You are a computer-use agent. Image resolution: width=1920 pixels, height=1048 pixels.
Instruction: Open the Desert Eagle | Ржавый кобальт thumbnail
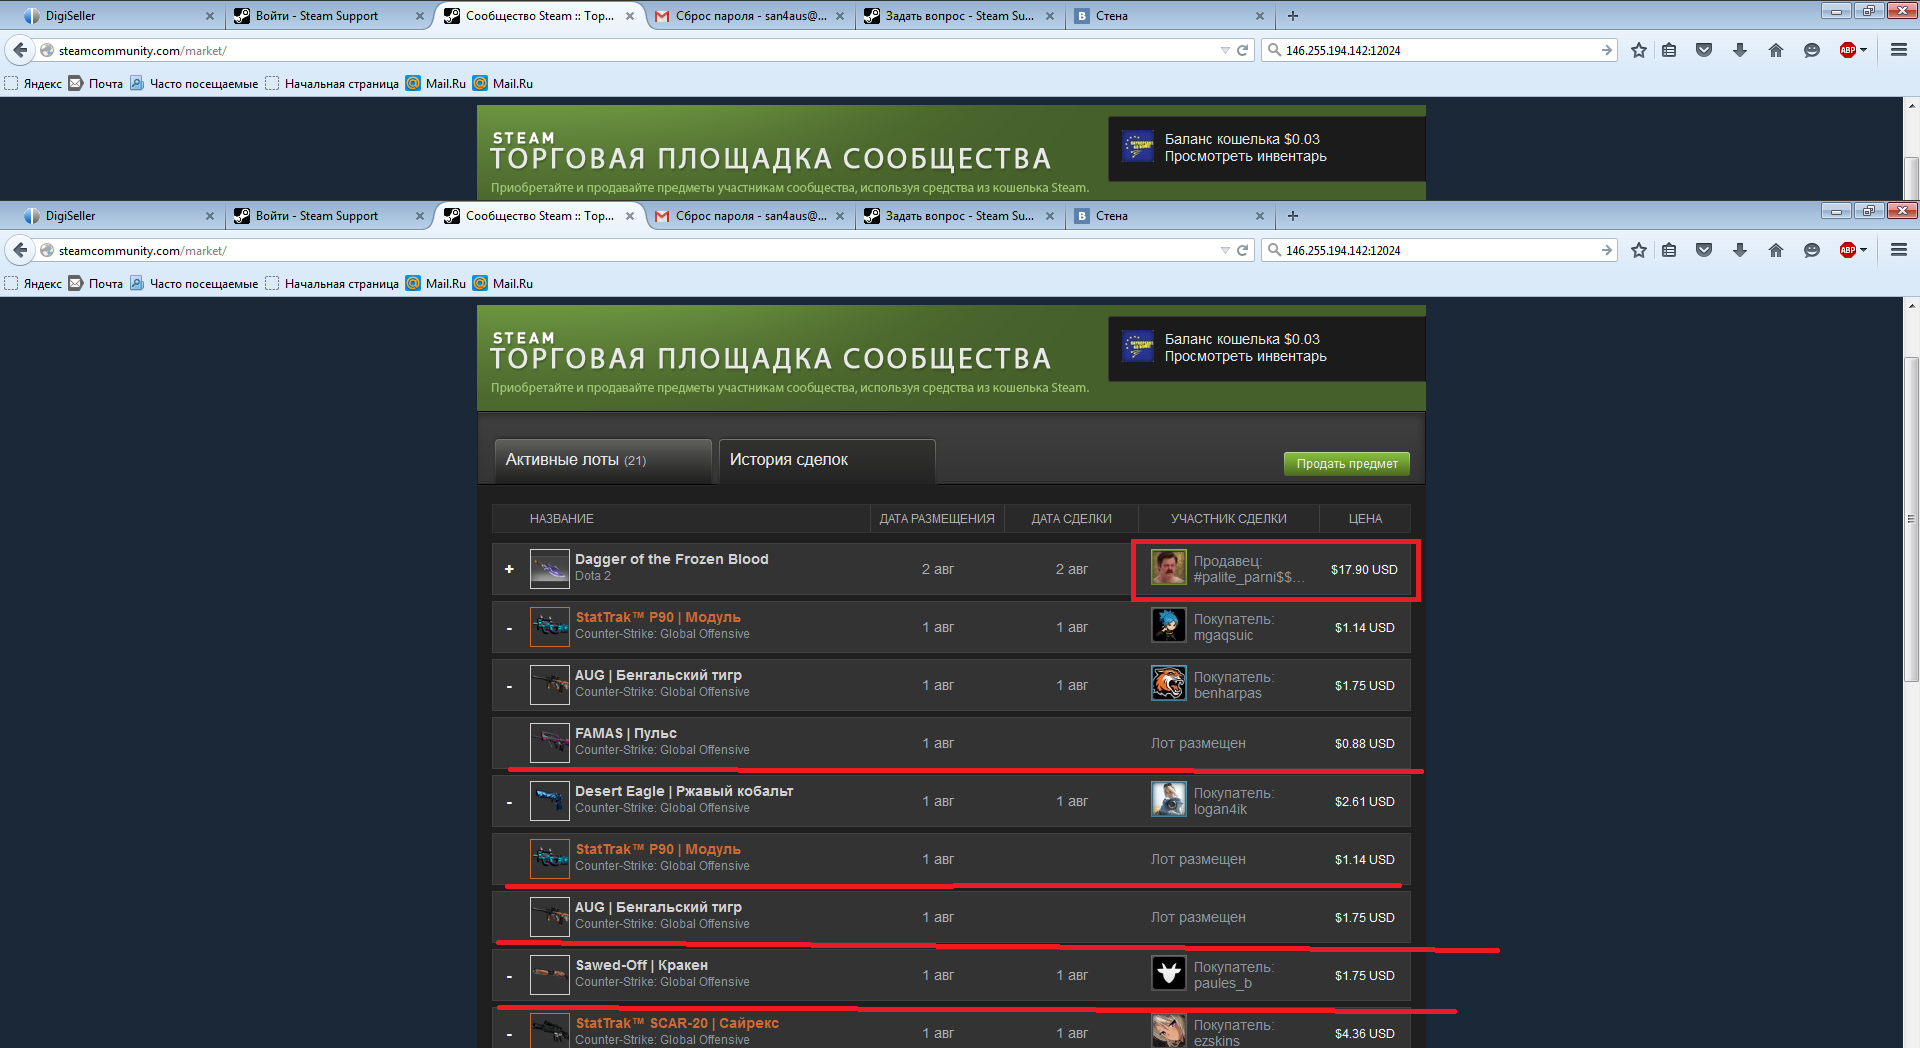(549, 801)
